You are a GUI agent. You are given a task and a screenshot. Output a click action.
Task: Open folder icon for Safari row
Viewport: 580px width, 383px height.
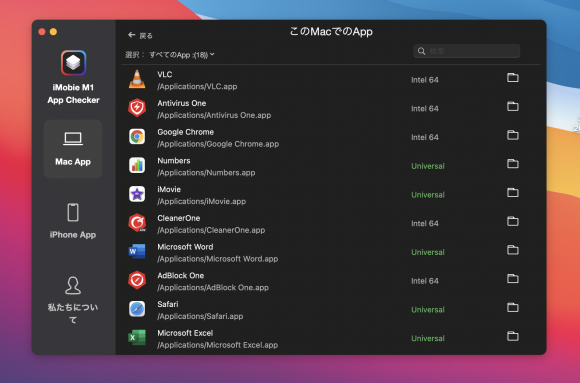[513, 308]
